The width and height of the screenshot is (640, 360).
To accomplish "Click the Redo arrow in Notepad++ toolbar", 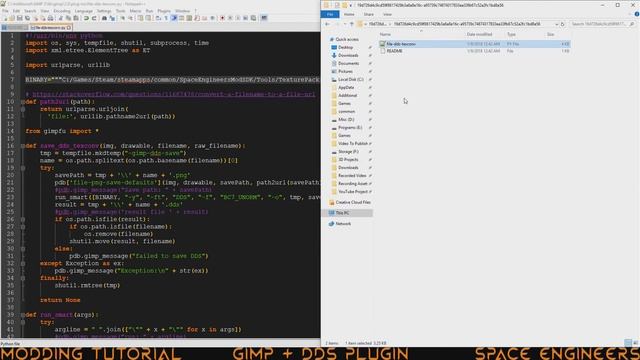I will pos(94,18).
